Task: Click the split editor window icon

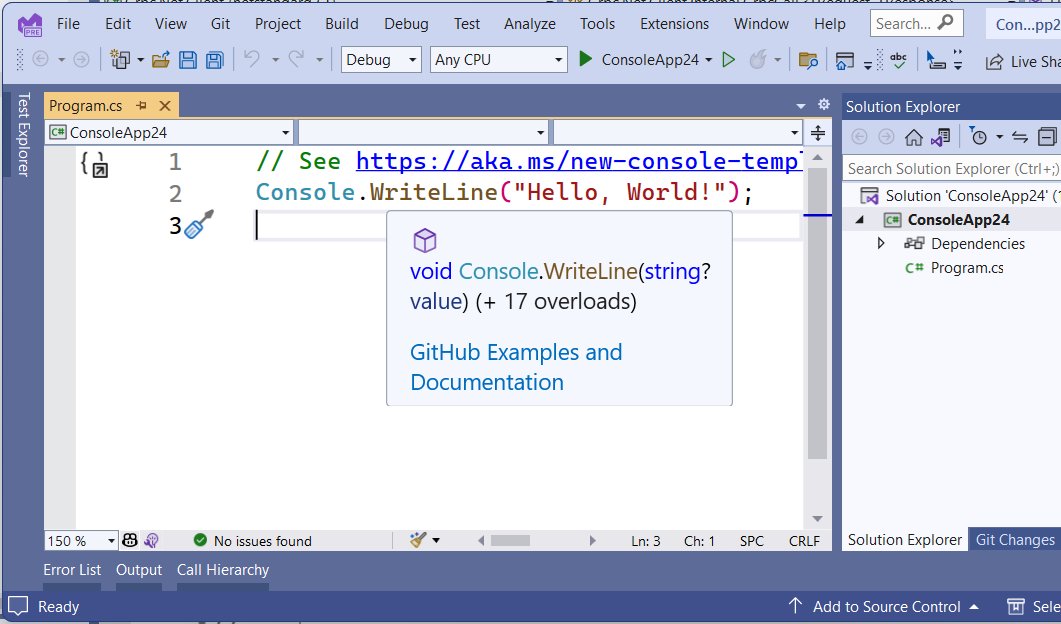Action: pyautogui.click(x=817, y=133)
